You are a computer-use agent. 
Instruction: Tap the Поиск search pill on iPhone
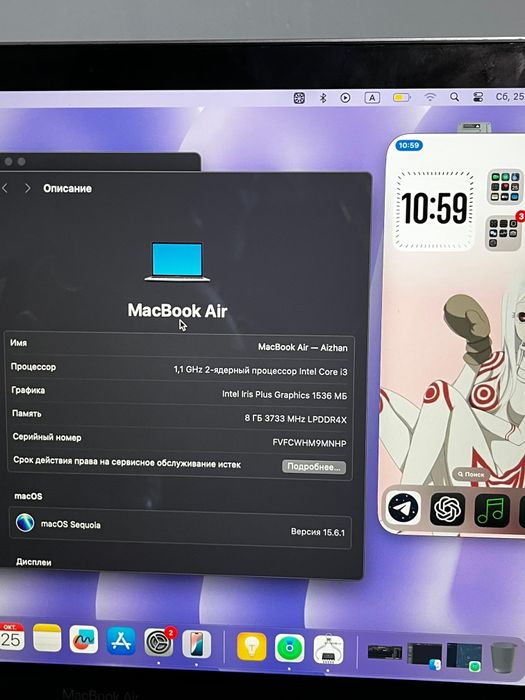471,474
